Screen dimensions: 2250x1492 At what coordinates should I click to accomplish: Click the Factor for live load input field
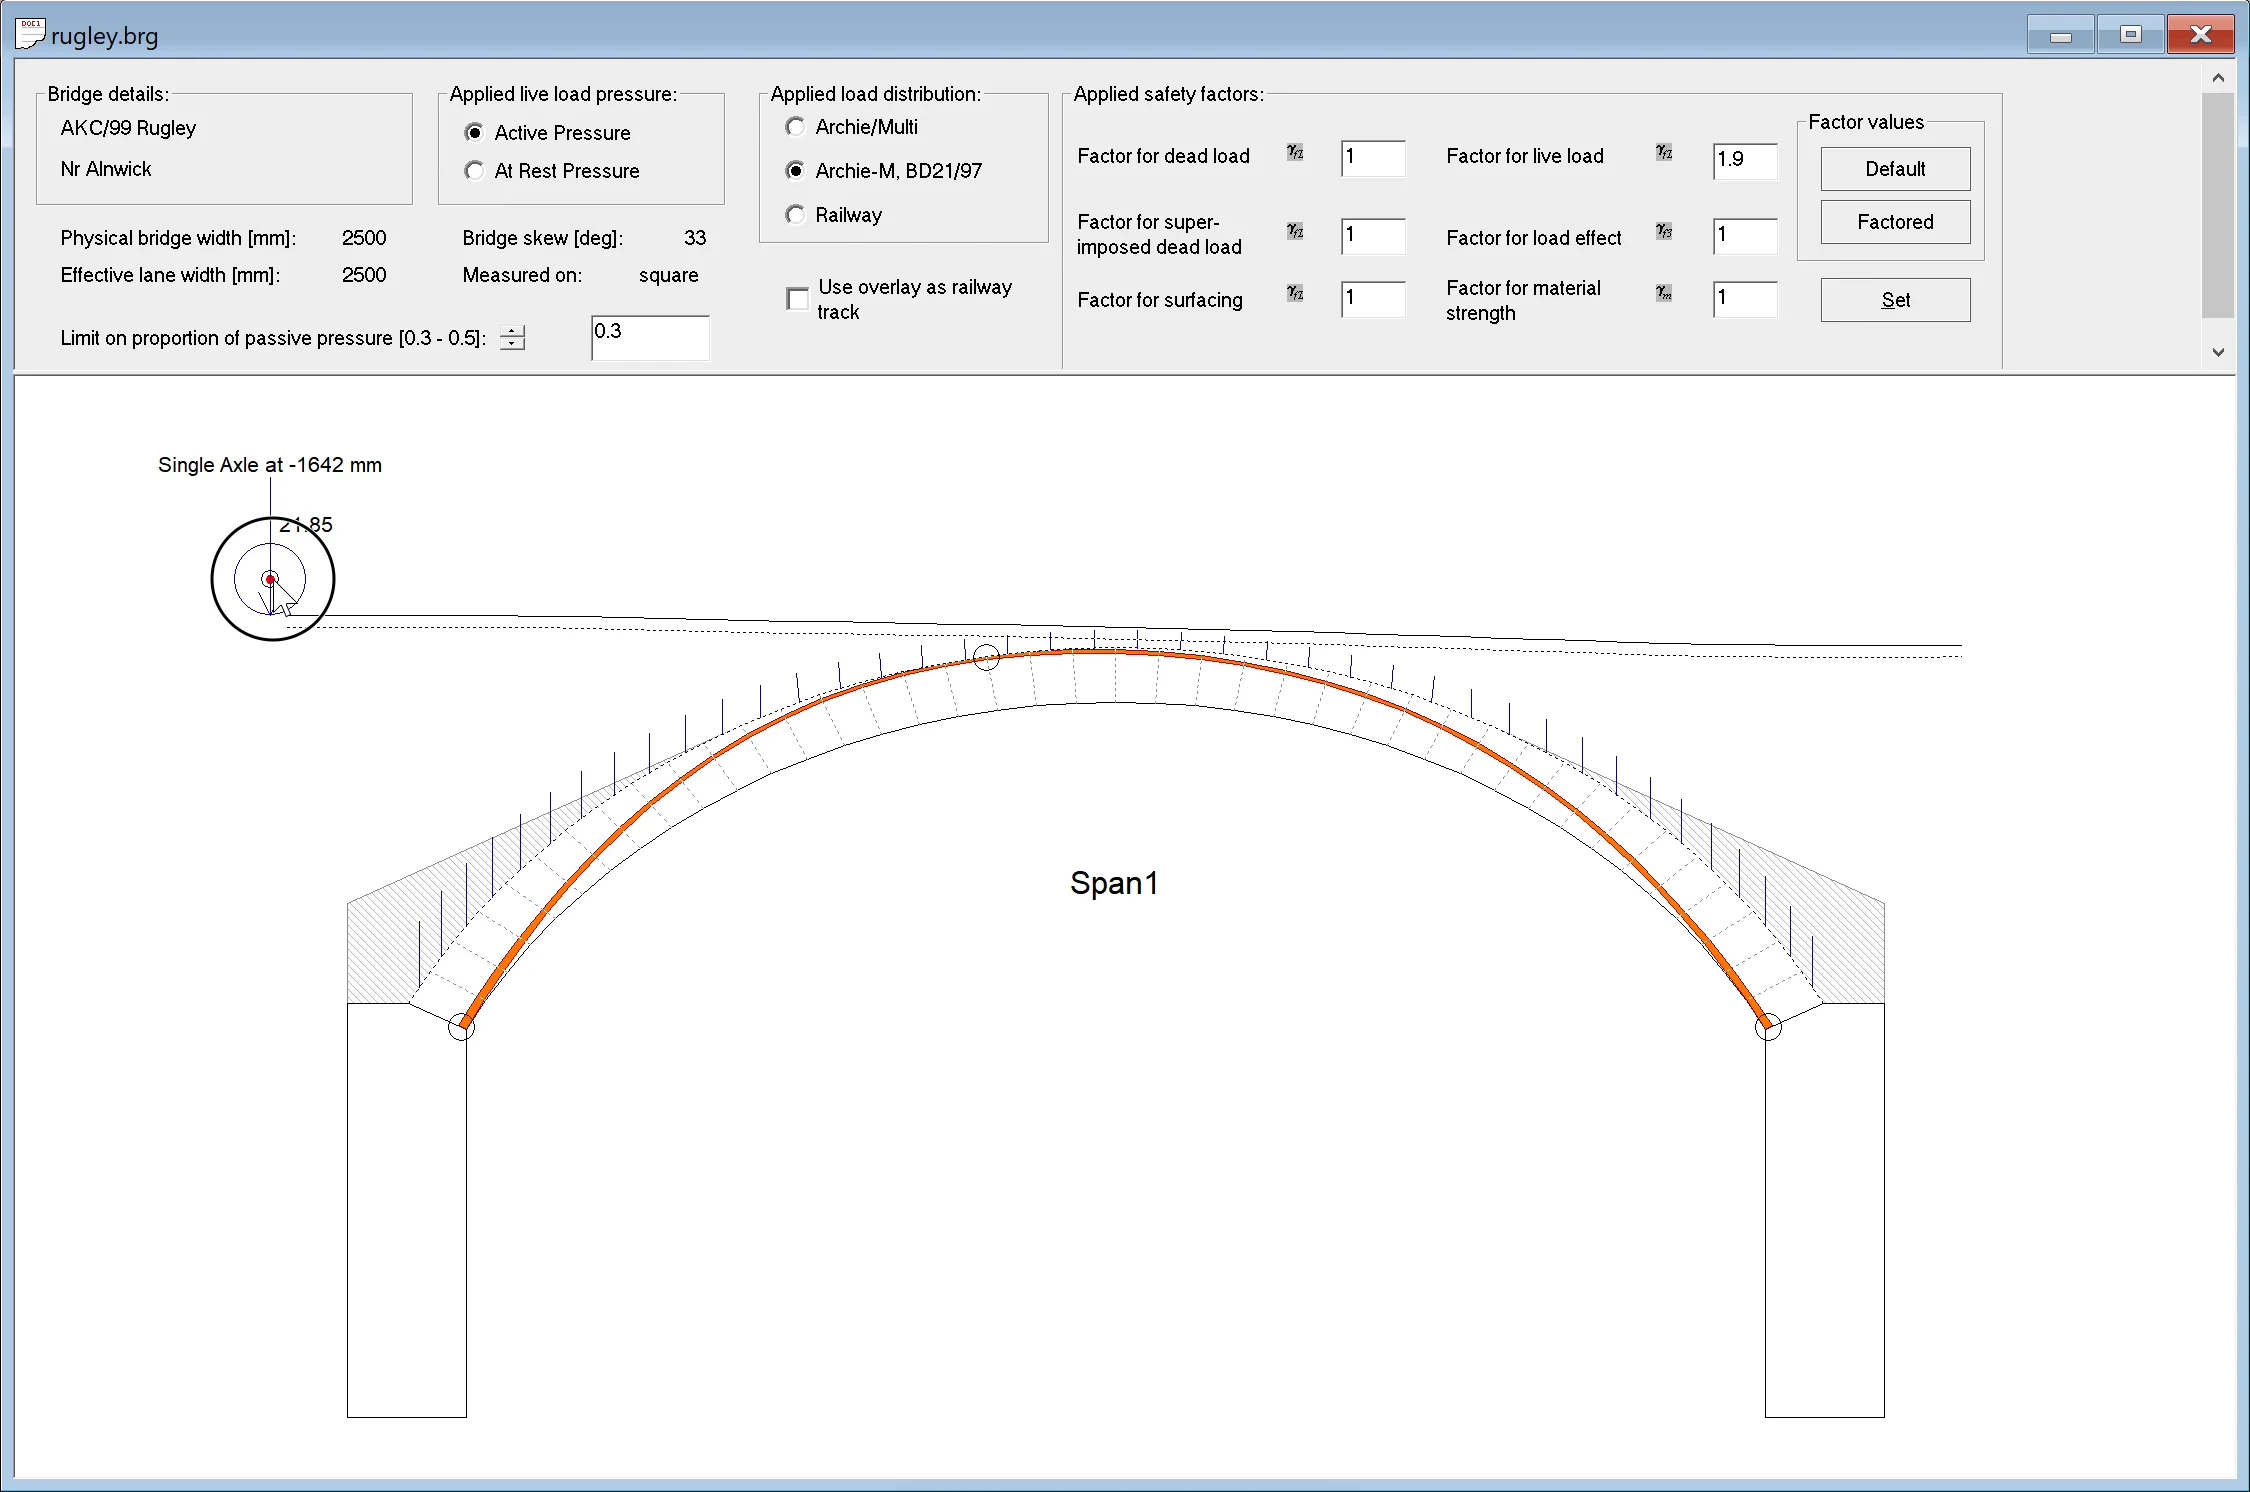pyautogui.click(x=1744, y=160)
